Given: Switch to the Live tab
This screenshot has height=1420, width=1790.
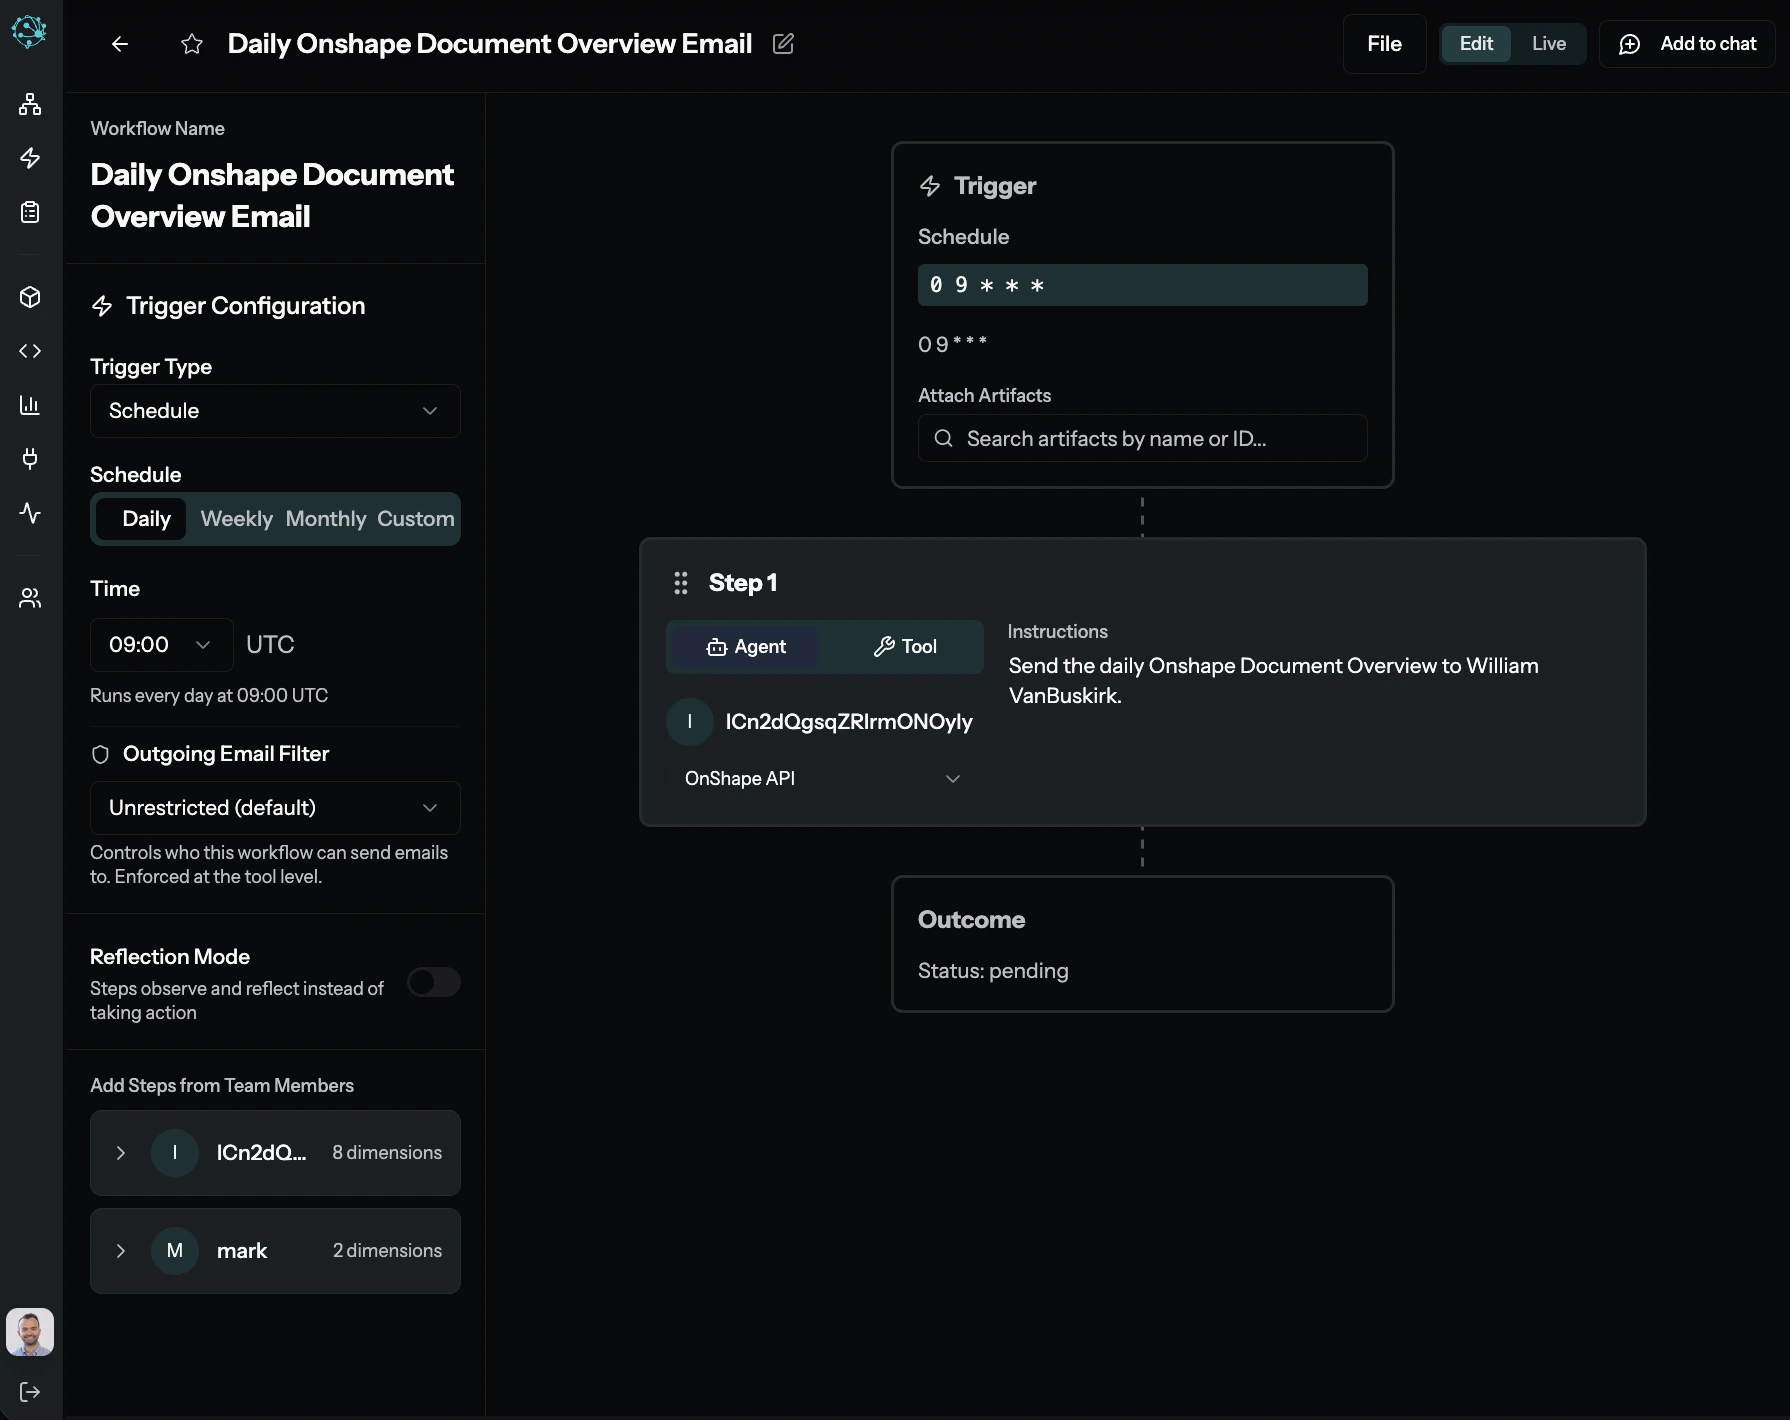Looking at the screenshot, I should [x=1548, y=44].
